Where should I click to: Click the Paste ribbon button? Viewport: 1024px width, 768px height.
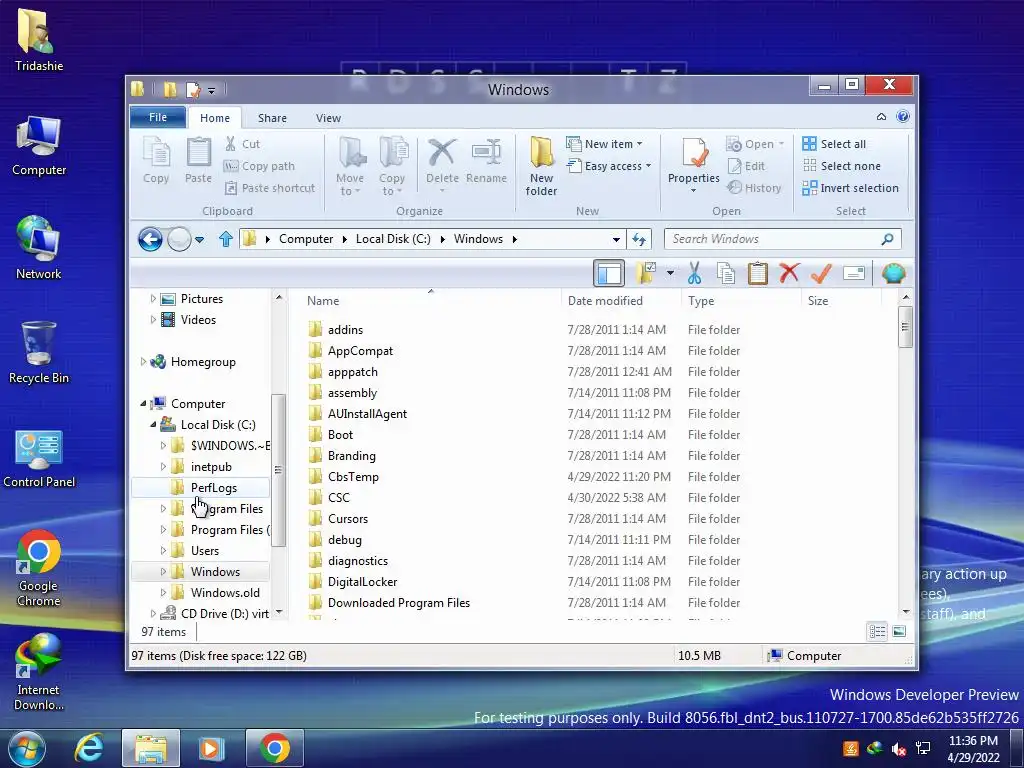tap(199, 161)
